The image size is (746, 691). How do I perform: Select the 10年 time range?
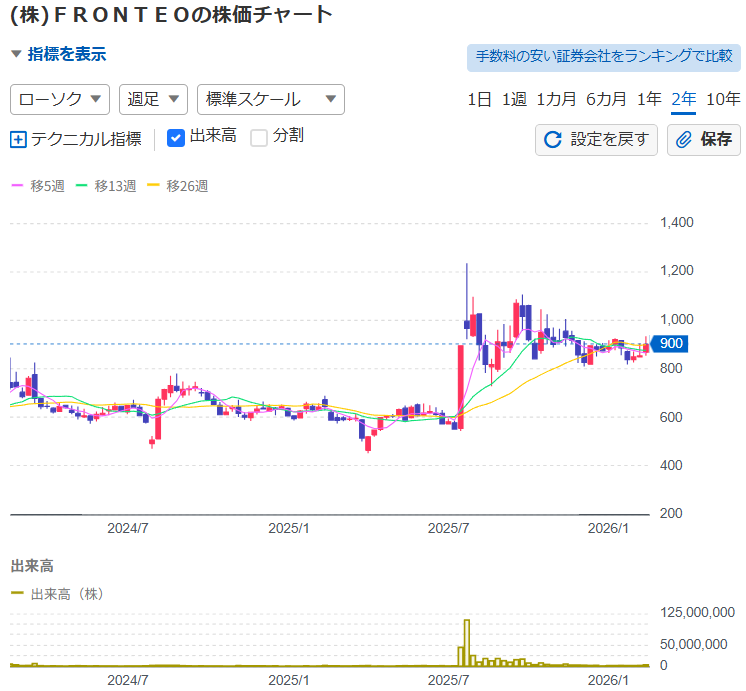click(x=723, y=99)
